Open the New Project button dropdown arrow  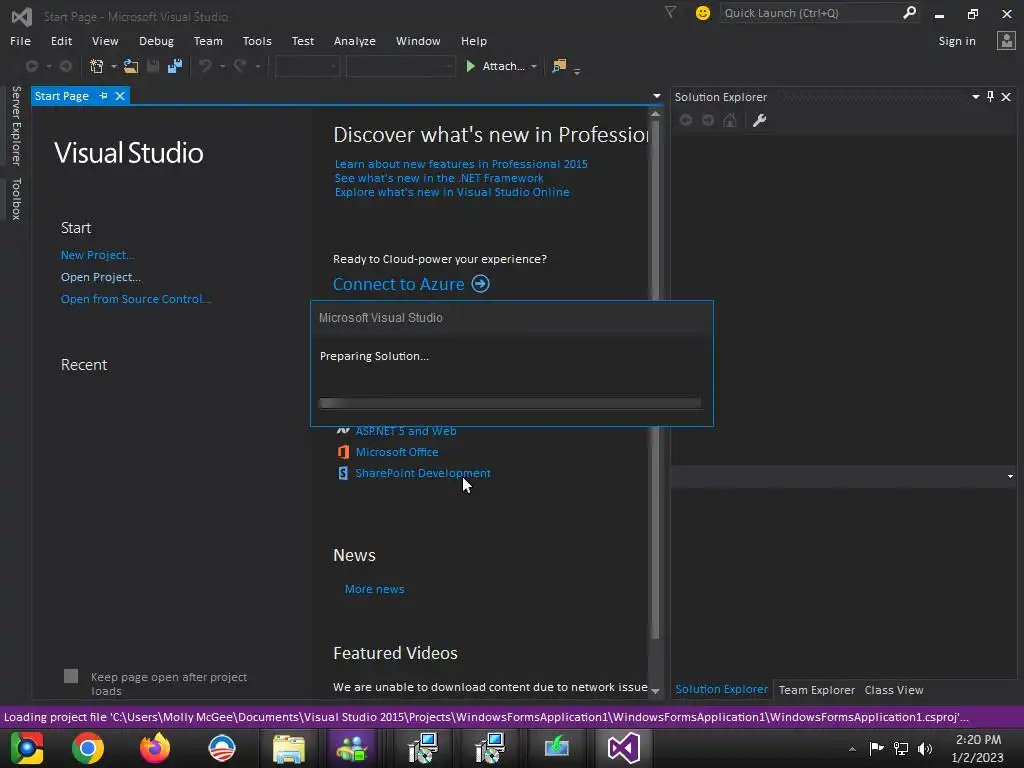[114, 67]
